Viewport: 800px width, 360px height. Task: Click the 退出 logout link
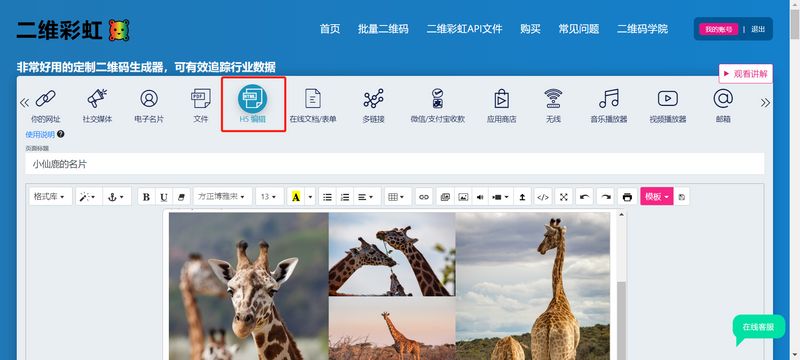point(758,30)
